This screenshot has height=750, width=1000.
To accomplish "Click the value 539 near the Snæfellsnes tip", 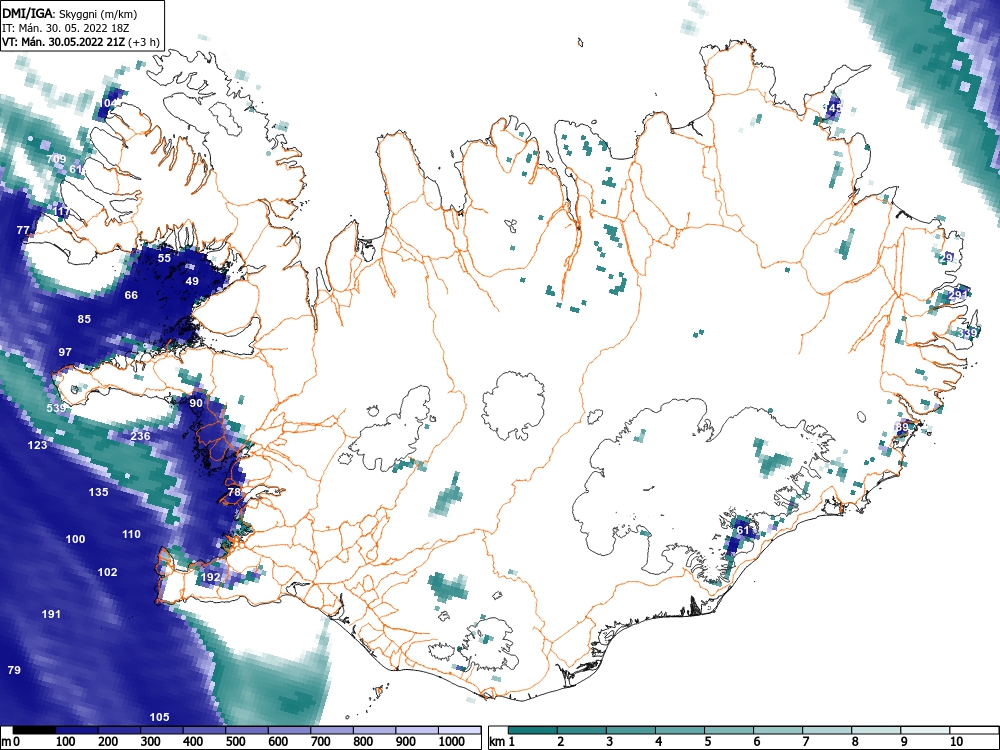I will (x=56, y=408).
